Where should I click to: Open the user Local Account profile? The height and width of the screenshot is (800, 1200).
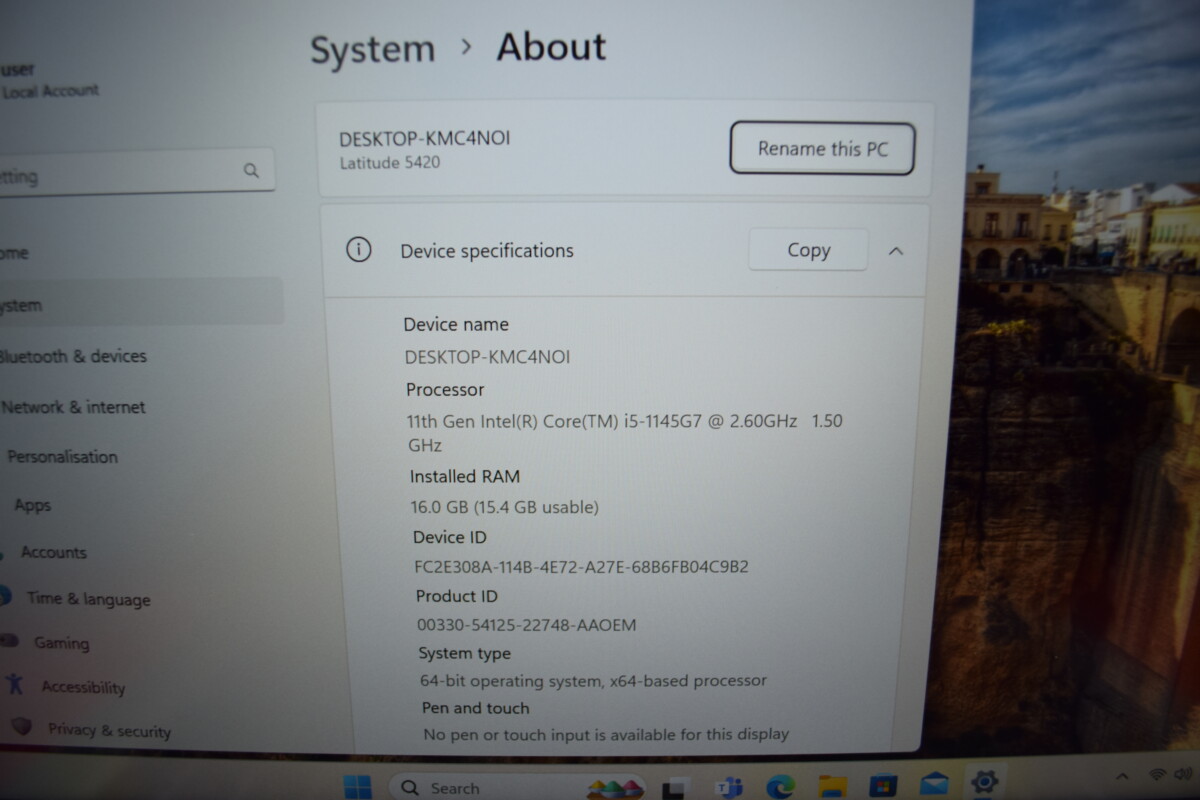(x=50, y=80)
